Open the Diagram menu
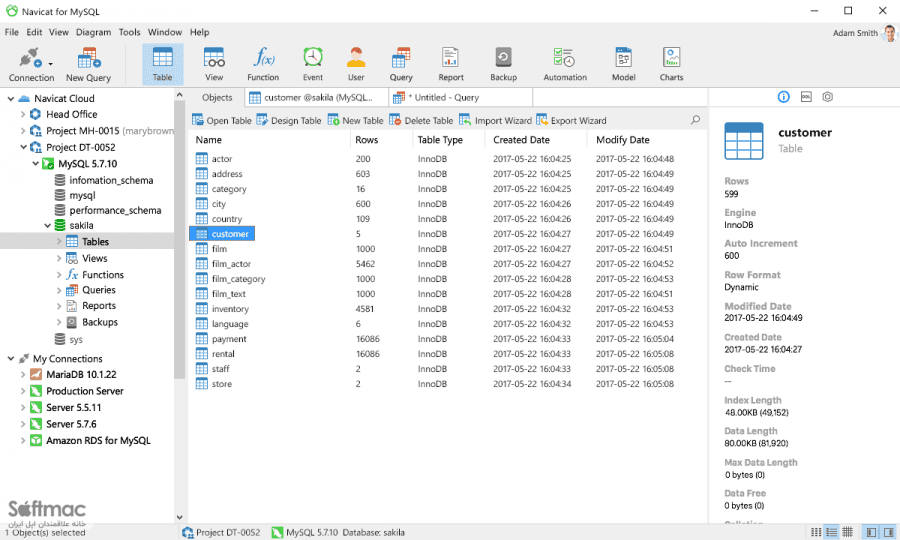The width and height of the screenshot is (900, 540). [x=94, y=32]
